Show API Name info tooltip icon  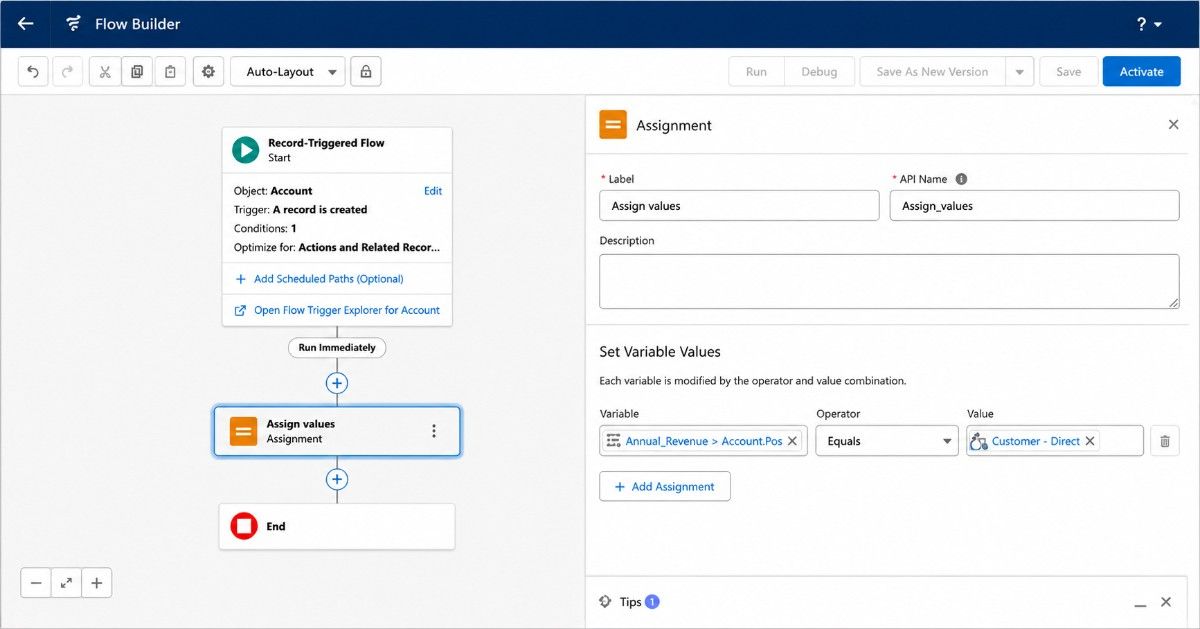coord(961,179)
